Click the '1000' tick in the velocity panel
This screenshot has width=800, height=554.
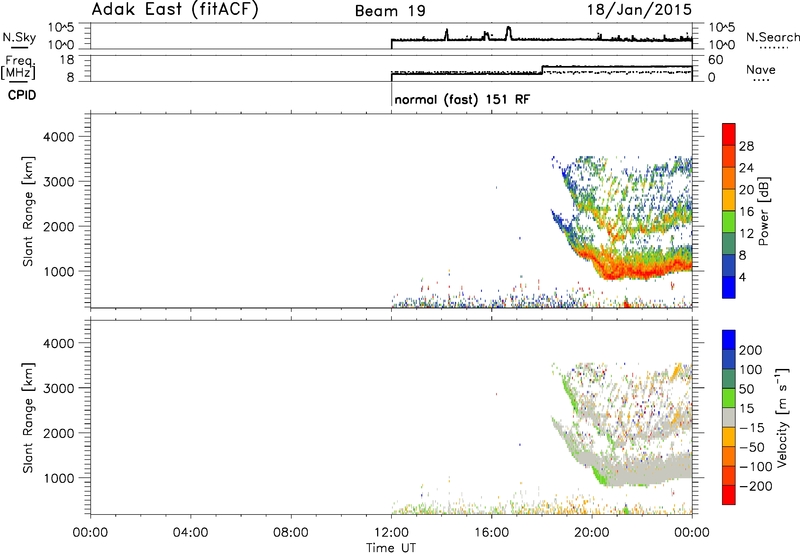pyautogui.click(x=59, y=478)
